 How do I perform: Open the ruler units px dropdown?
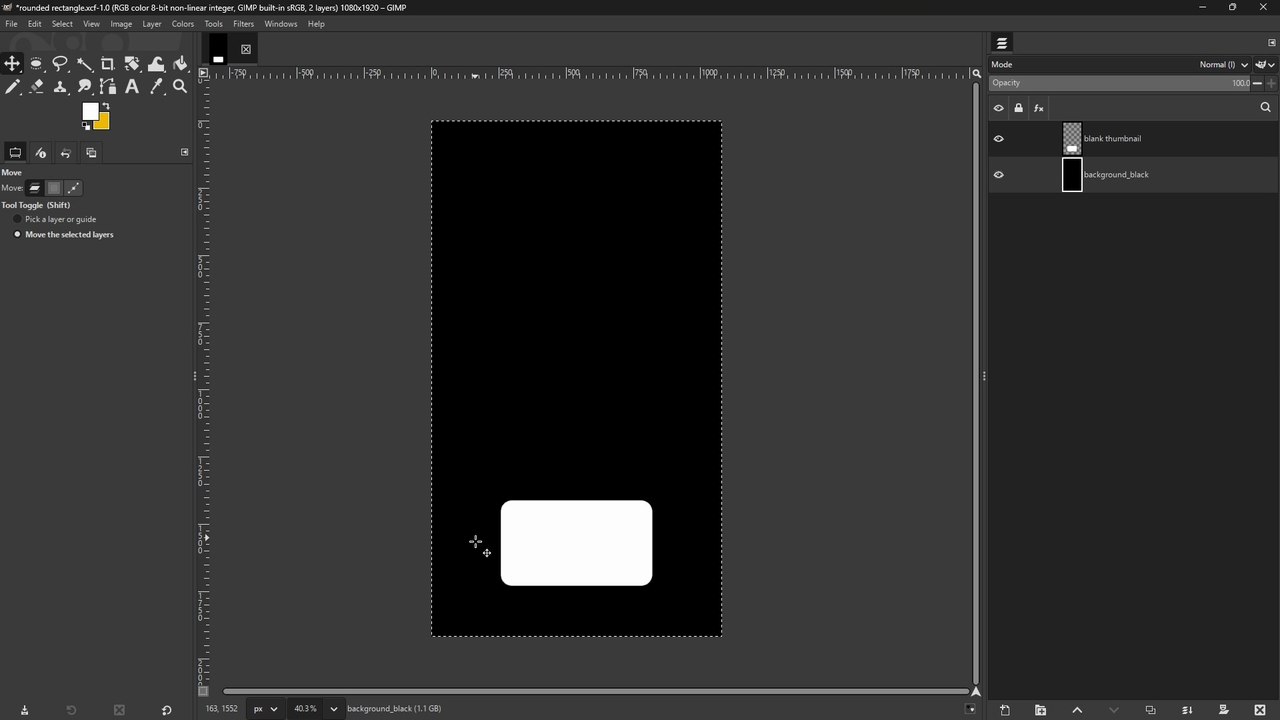pos(265,709)
